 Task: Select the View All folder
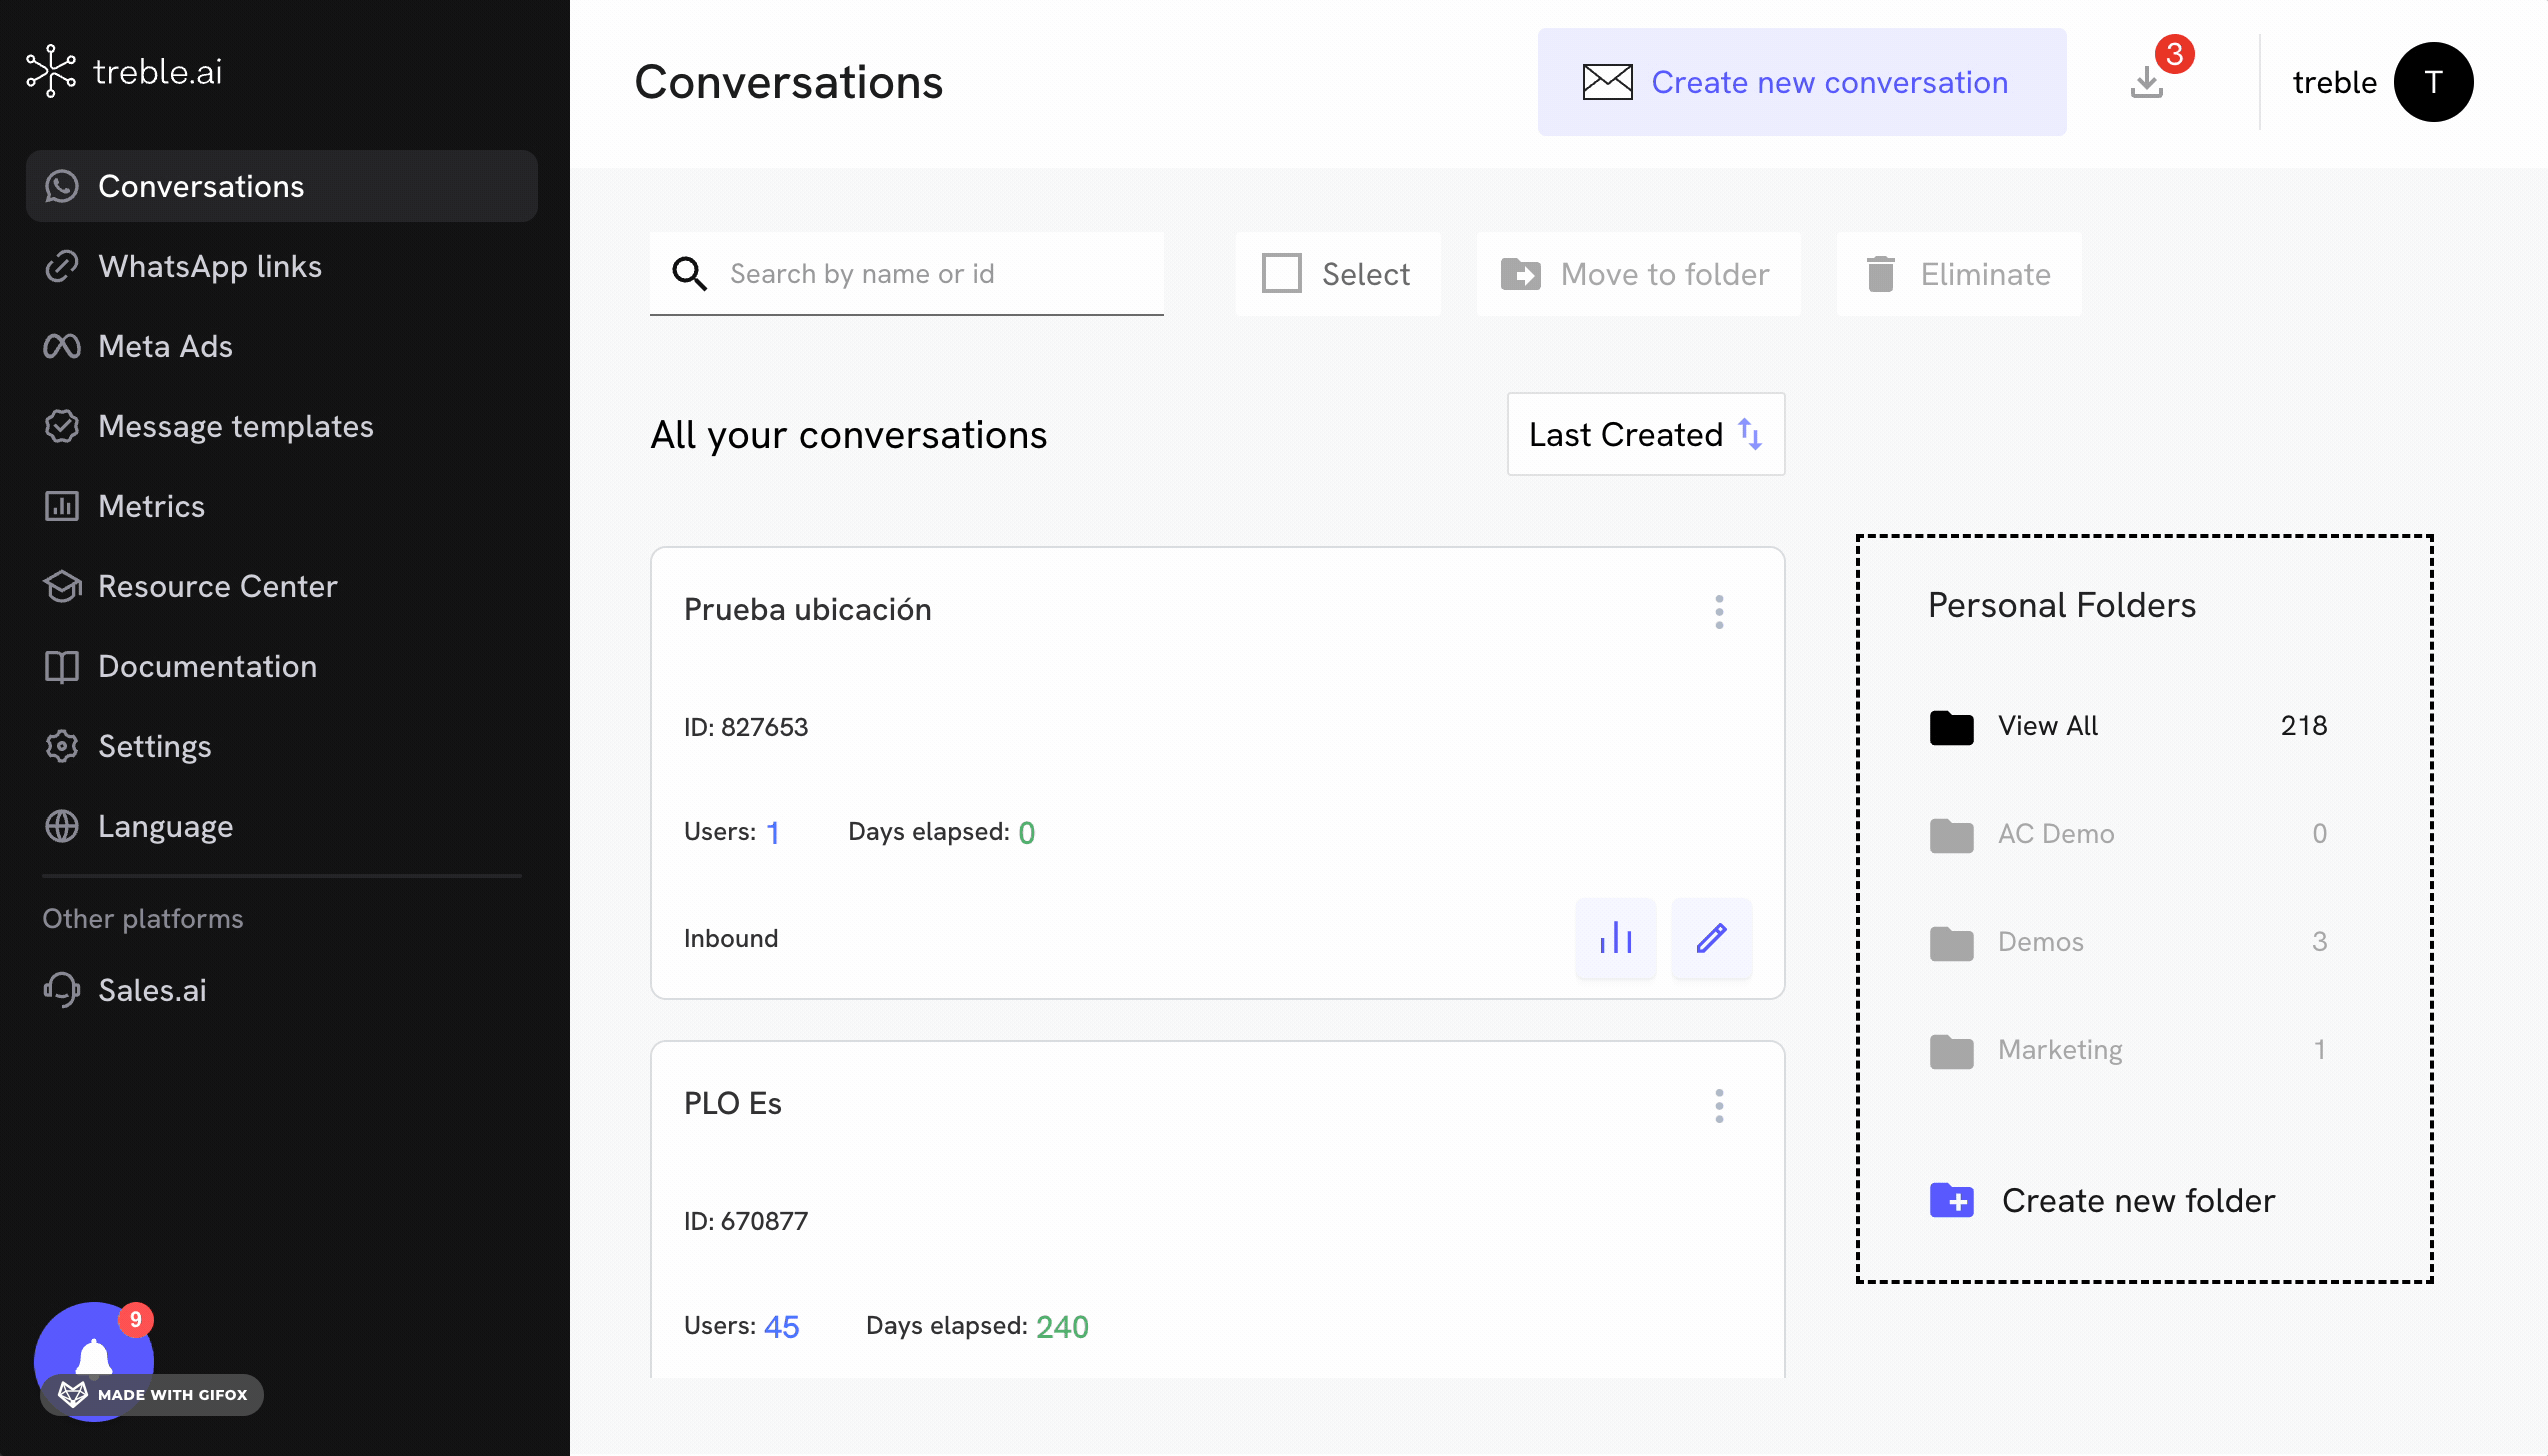[2047, 725]
